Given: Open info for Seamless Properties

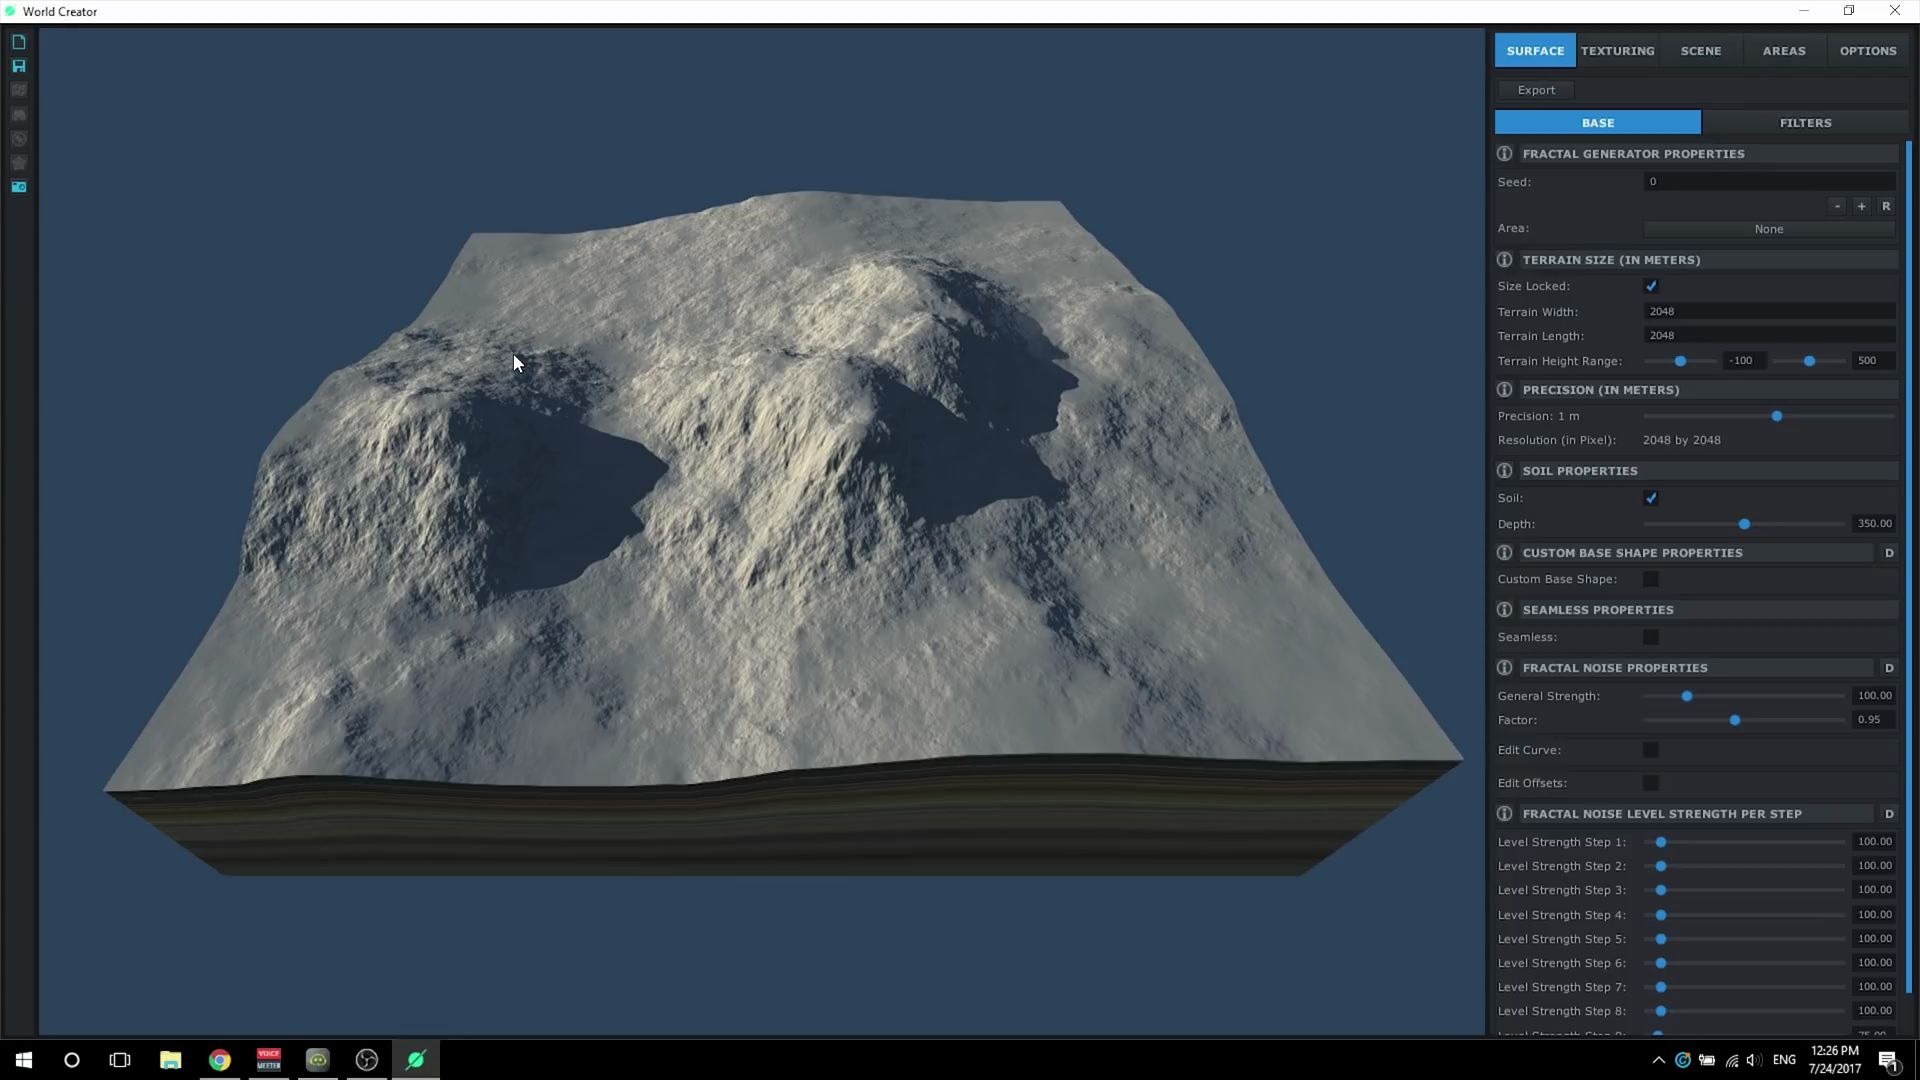Looking at the screenshot, I should [1505, 609].
